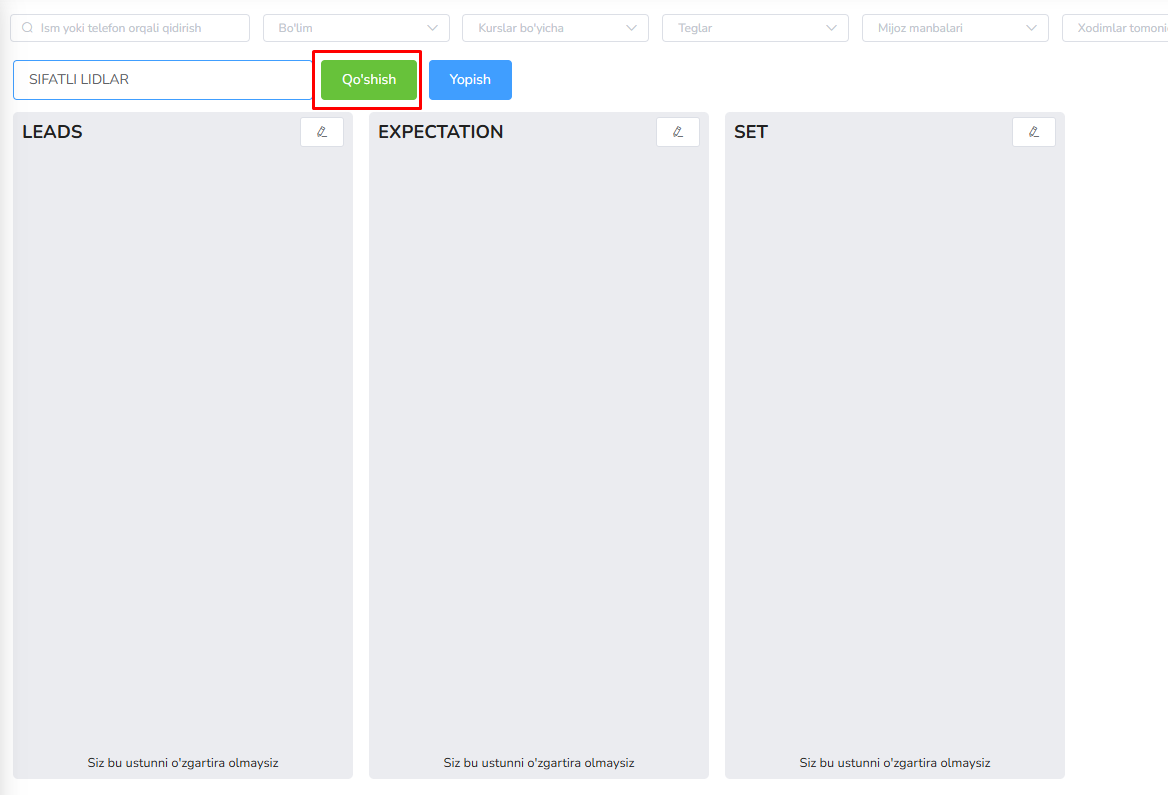This screenshot has height=795, width=1168.
Task: Open the Bo'lim dropdown
Action: click(355, 28)
